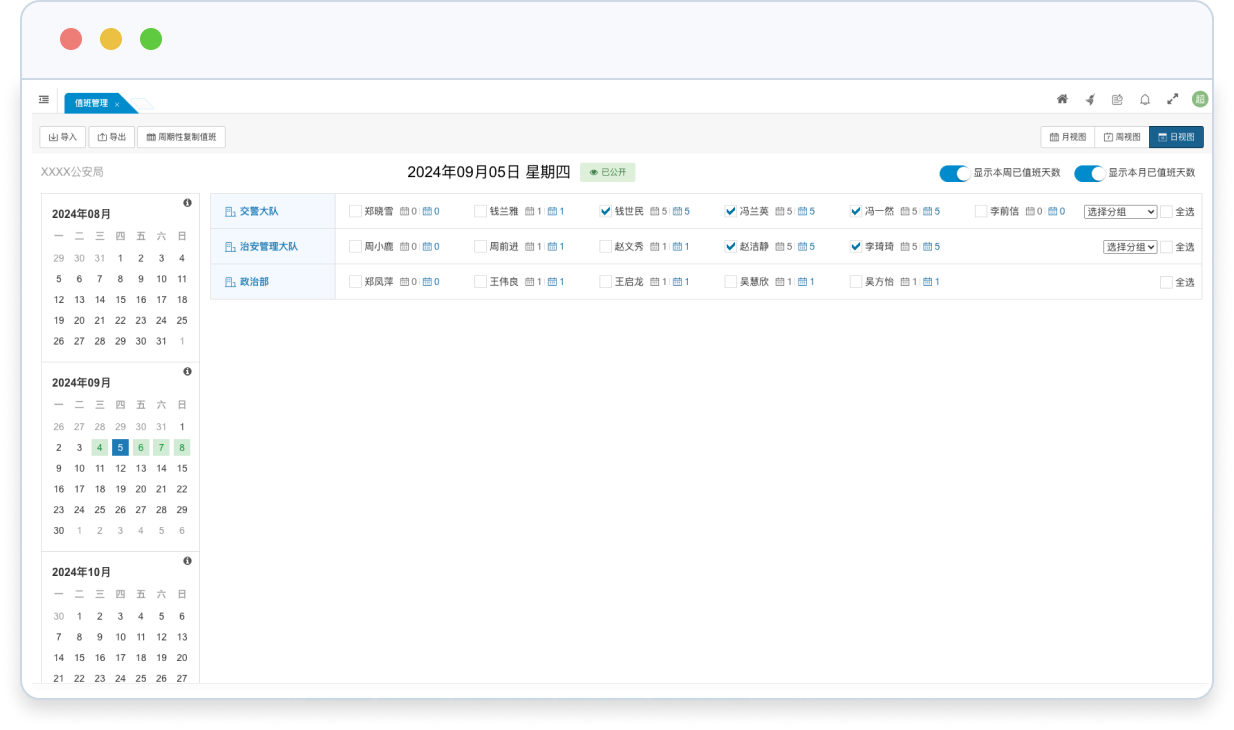Screen dimensions: 1234x730
Task: Open 选择分组 dropdown in 治安管理大队 row
Action: coord(1130,247)
